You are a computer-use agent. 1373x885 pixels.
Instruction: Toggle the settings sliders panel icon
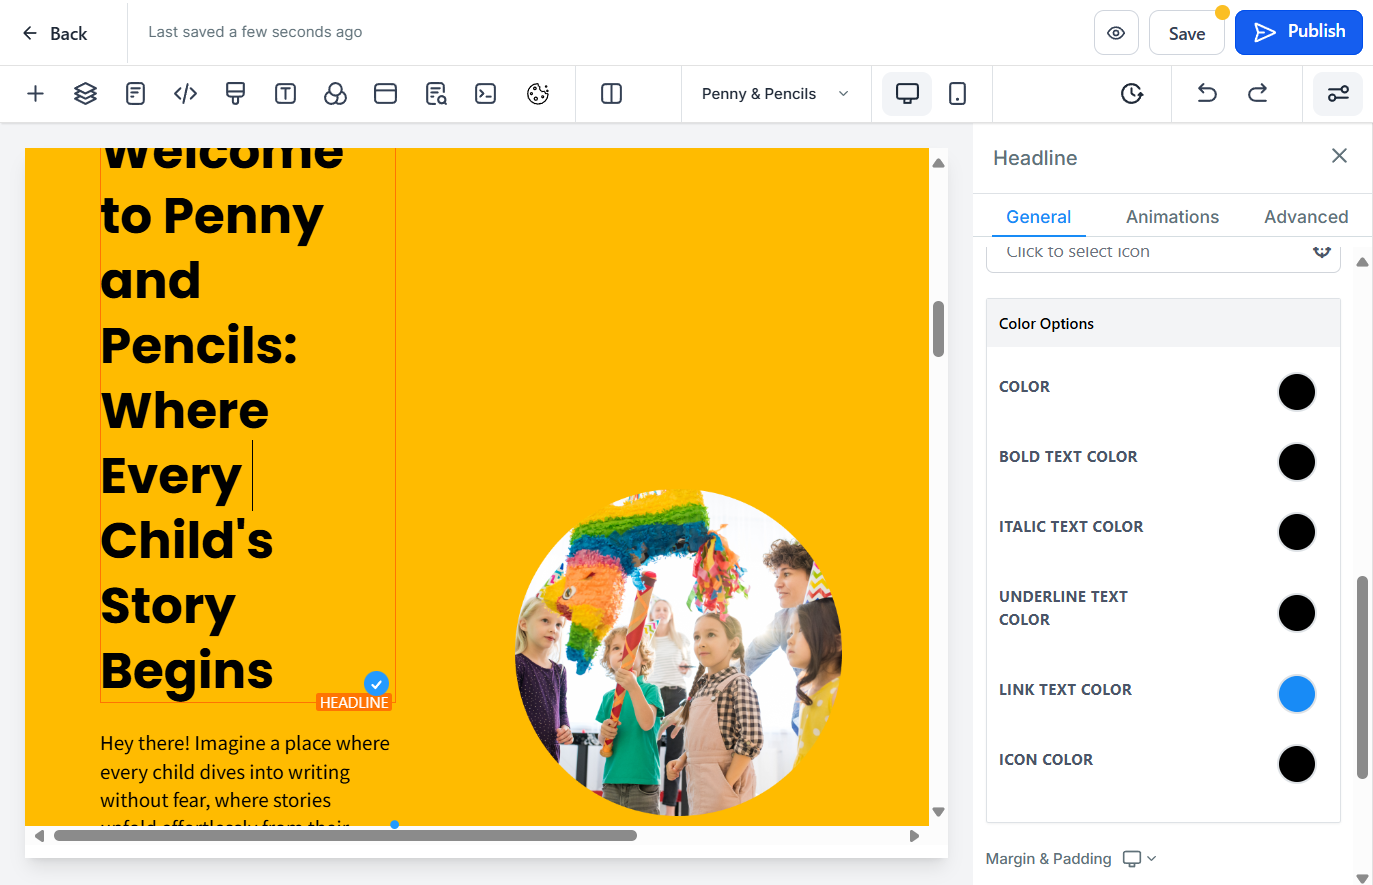1338,94
